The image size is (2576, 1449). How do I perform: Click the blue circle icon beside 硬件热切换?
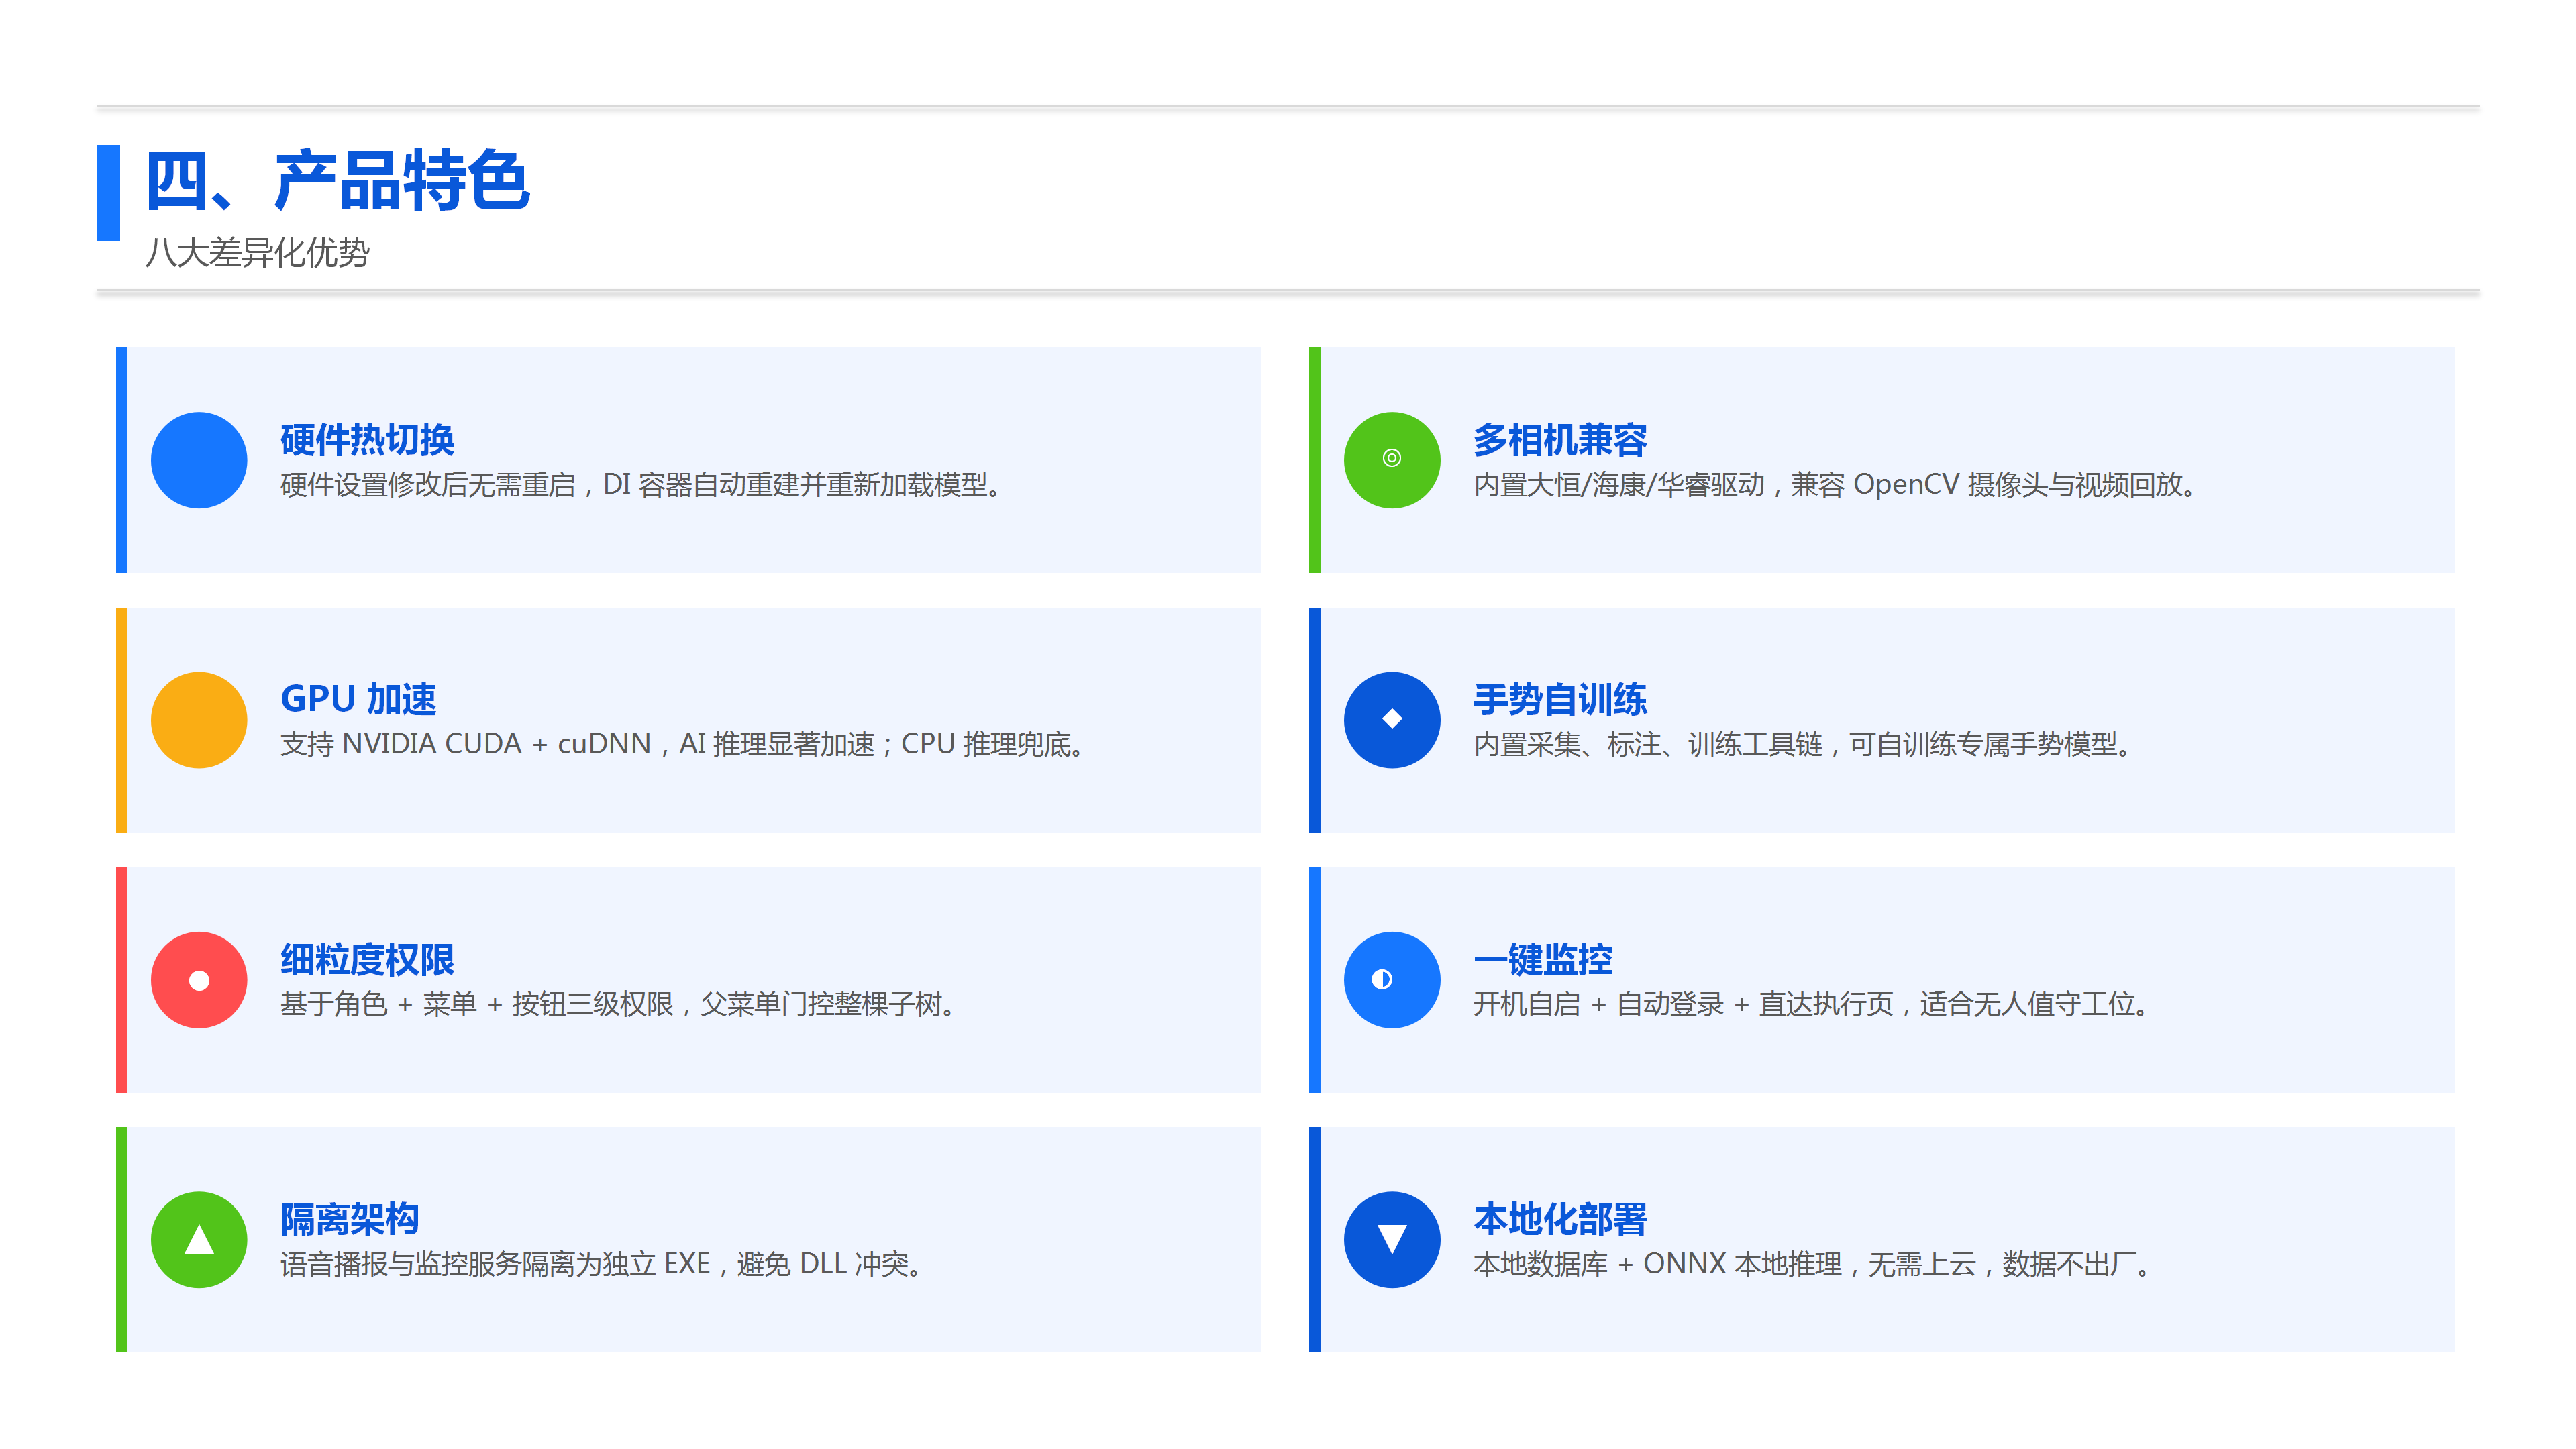point(199,460)
